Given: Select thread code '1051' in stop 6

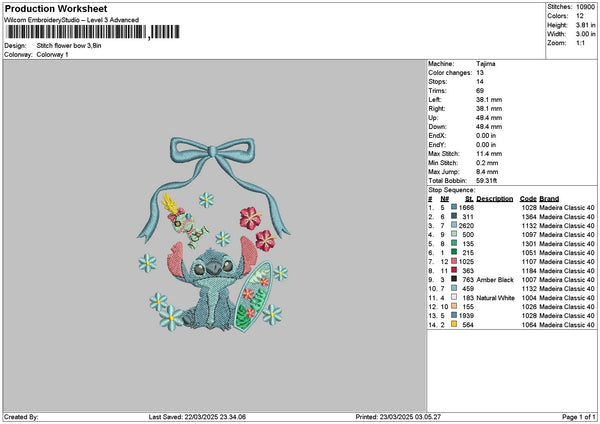Looking at the screenshot, I should click(x=529, y=253).
